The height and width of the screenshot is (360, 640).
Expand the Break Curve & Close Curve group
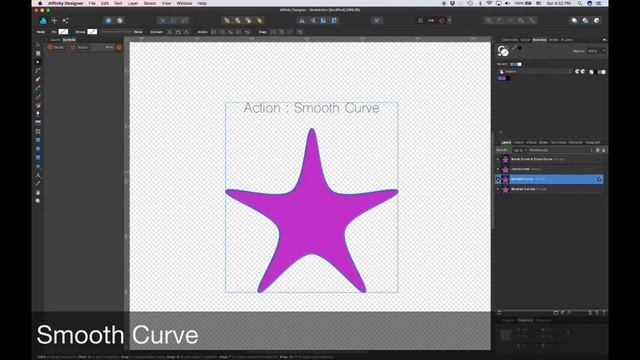pos(498,159)
